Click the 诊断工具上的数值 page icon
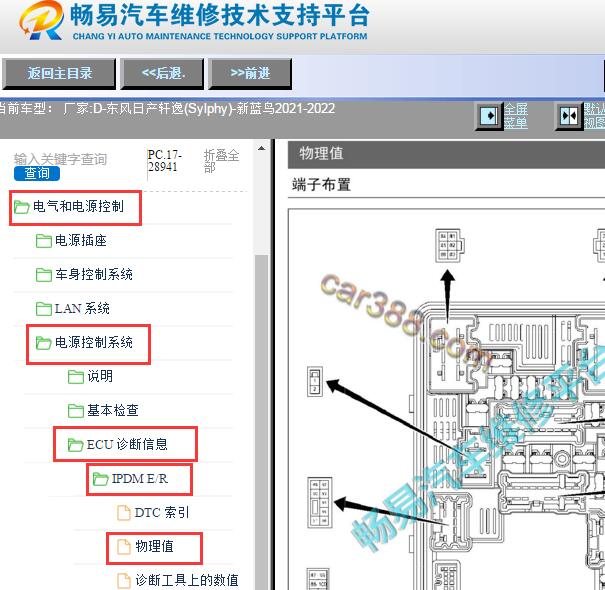This screenshot has width=605, height=590. [123, 581]
